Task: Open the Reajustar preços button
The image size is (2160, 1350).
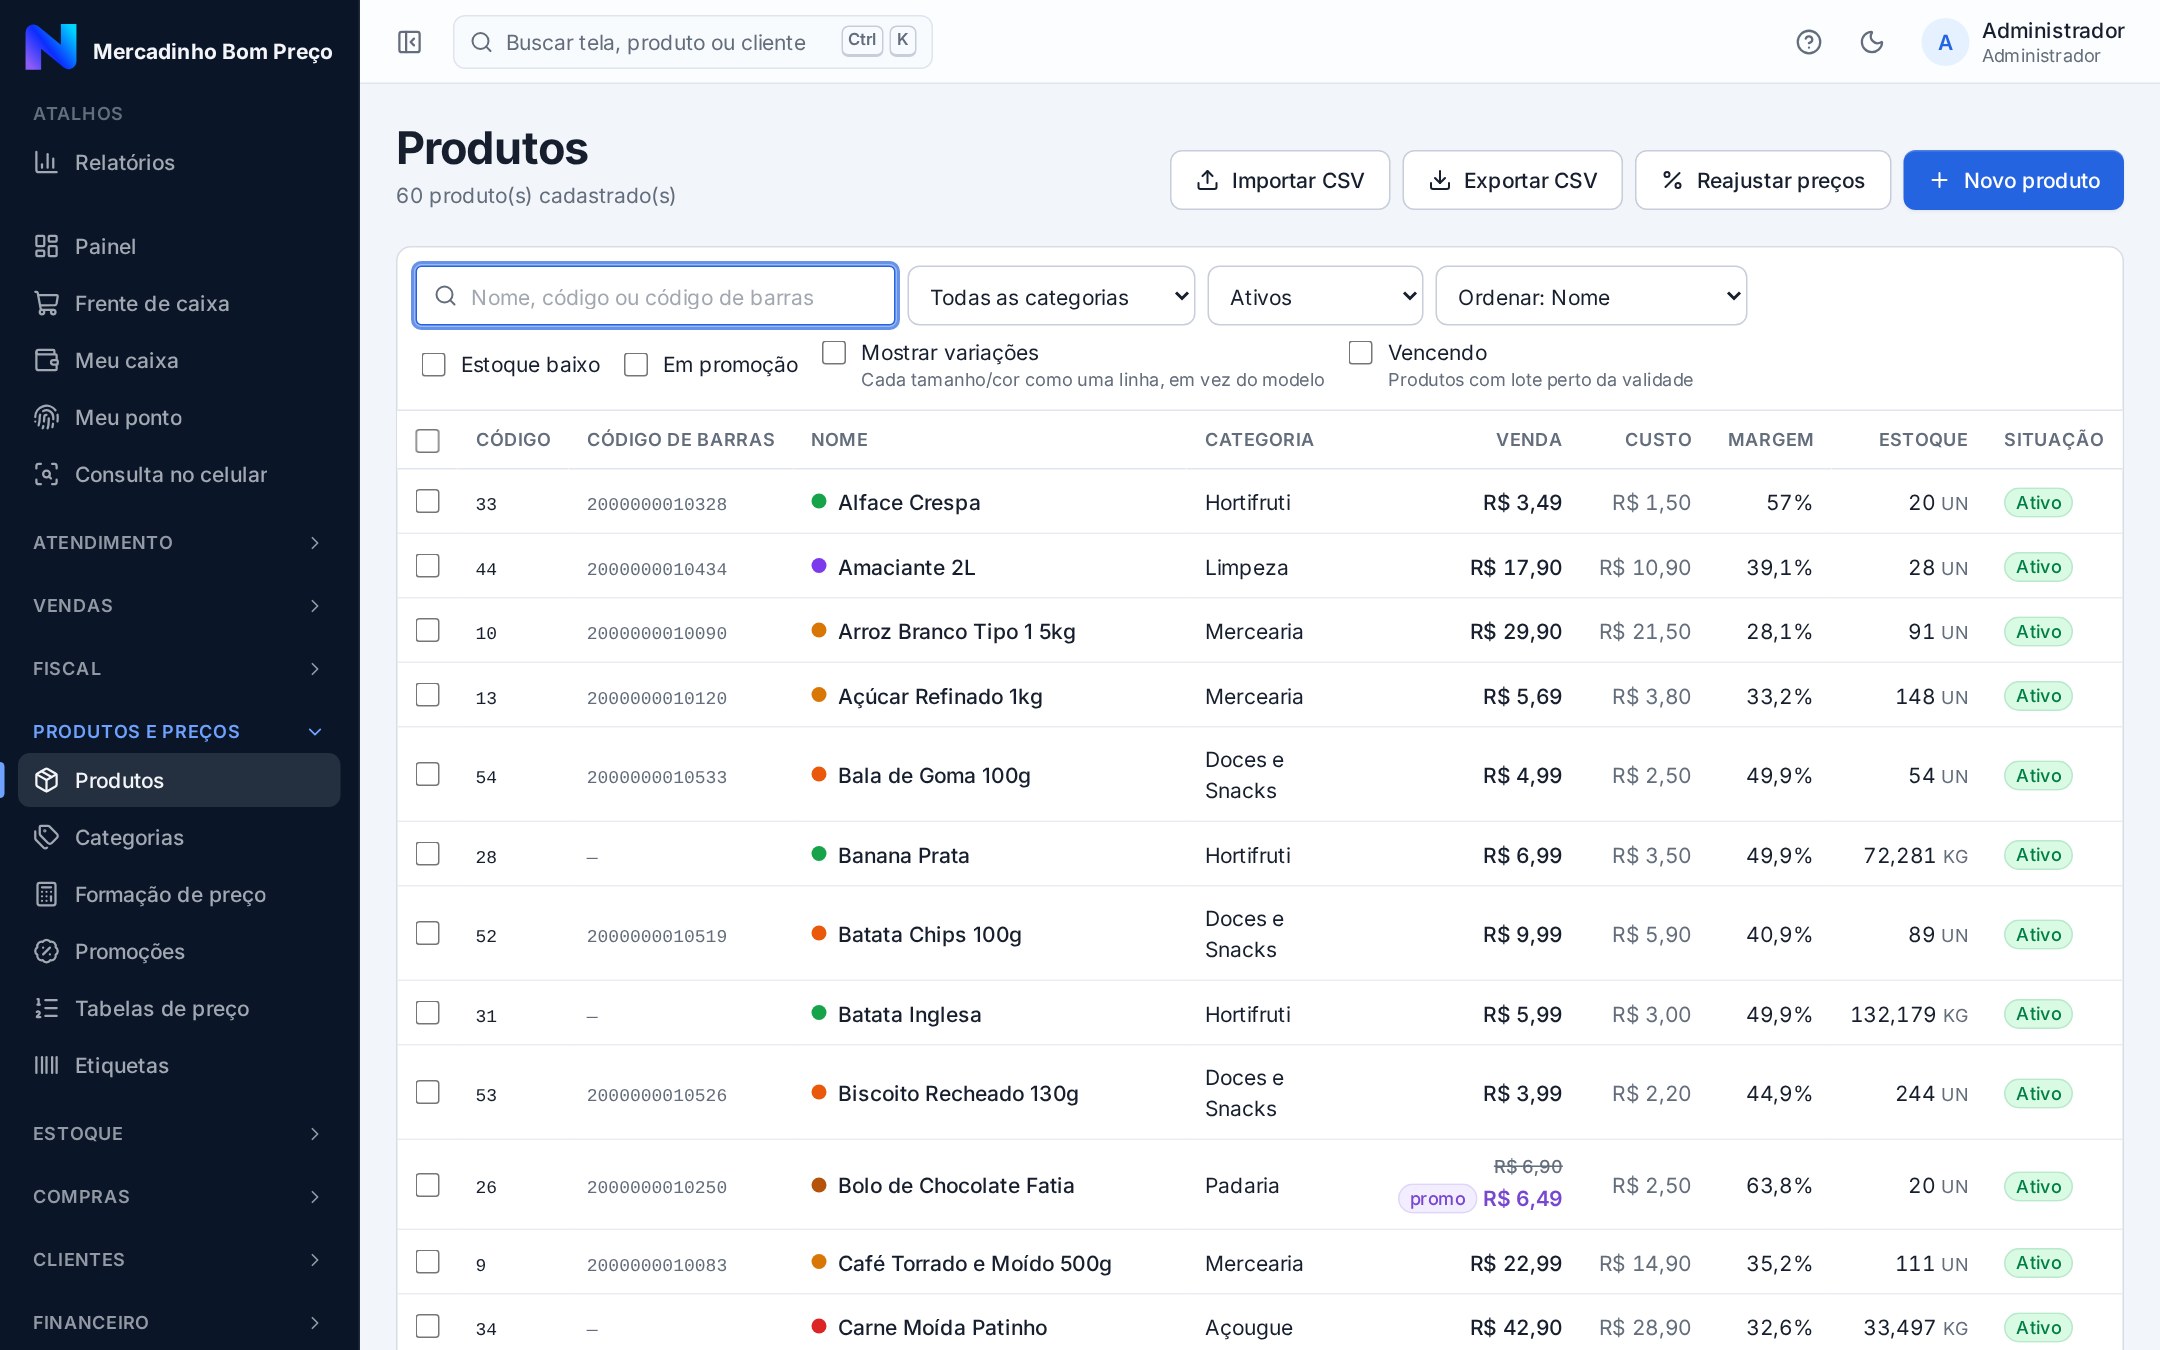Action: click(1763, 180)
